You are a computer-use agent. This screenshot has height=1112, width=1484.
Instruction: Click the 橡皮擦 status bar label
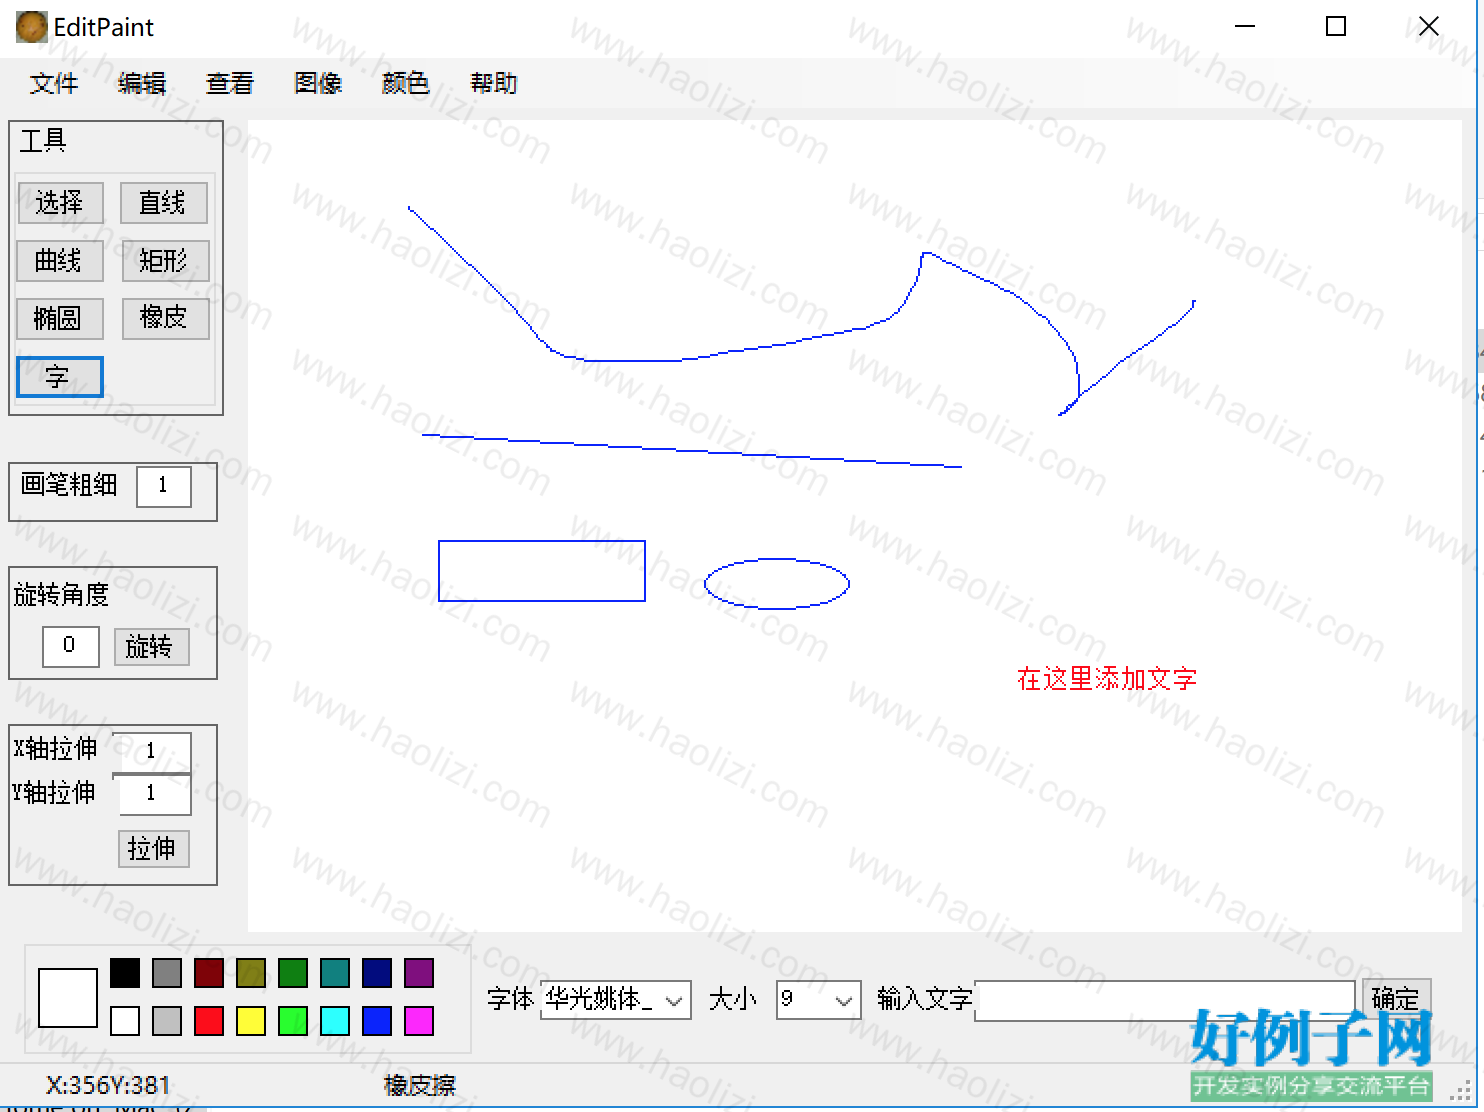[x=420, y=1086]
